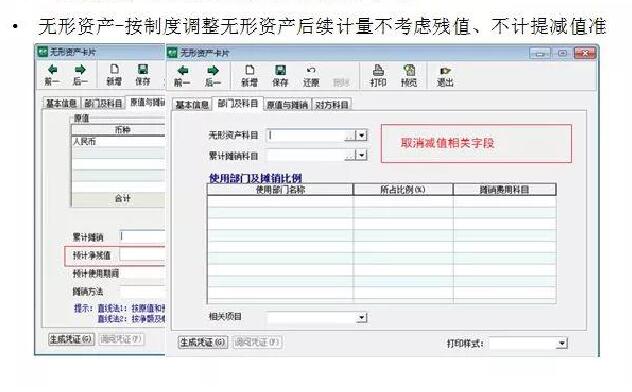
Task: Click browse button beside 累计摊销科目 field
Action: tap(351, 155)
